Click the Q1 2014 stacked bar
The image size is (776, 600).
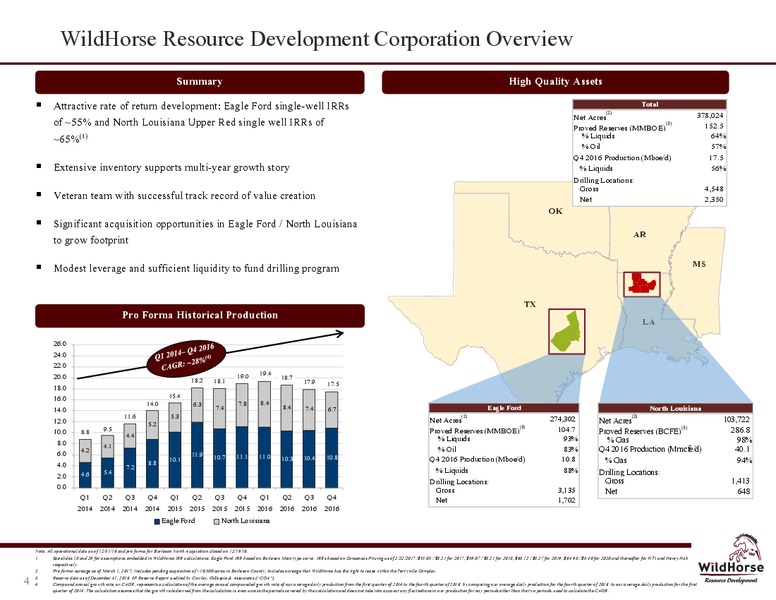(x=85, y=463)
